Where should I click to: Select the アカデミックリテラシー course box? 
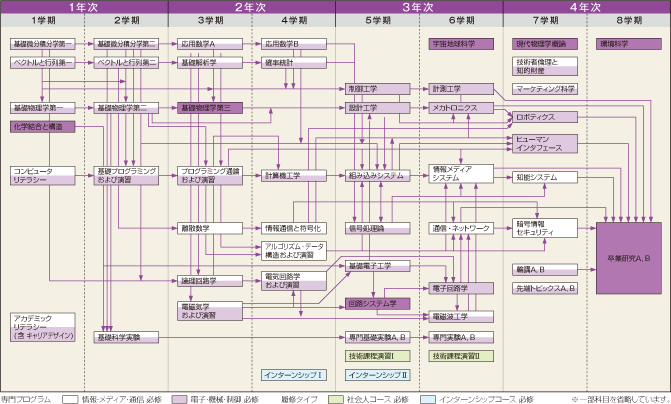click(x=42, y=327)
